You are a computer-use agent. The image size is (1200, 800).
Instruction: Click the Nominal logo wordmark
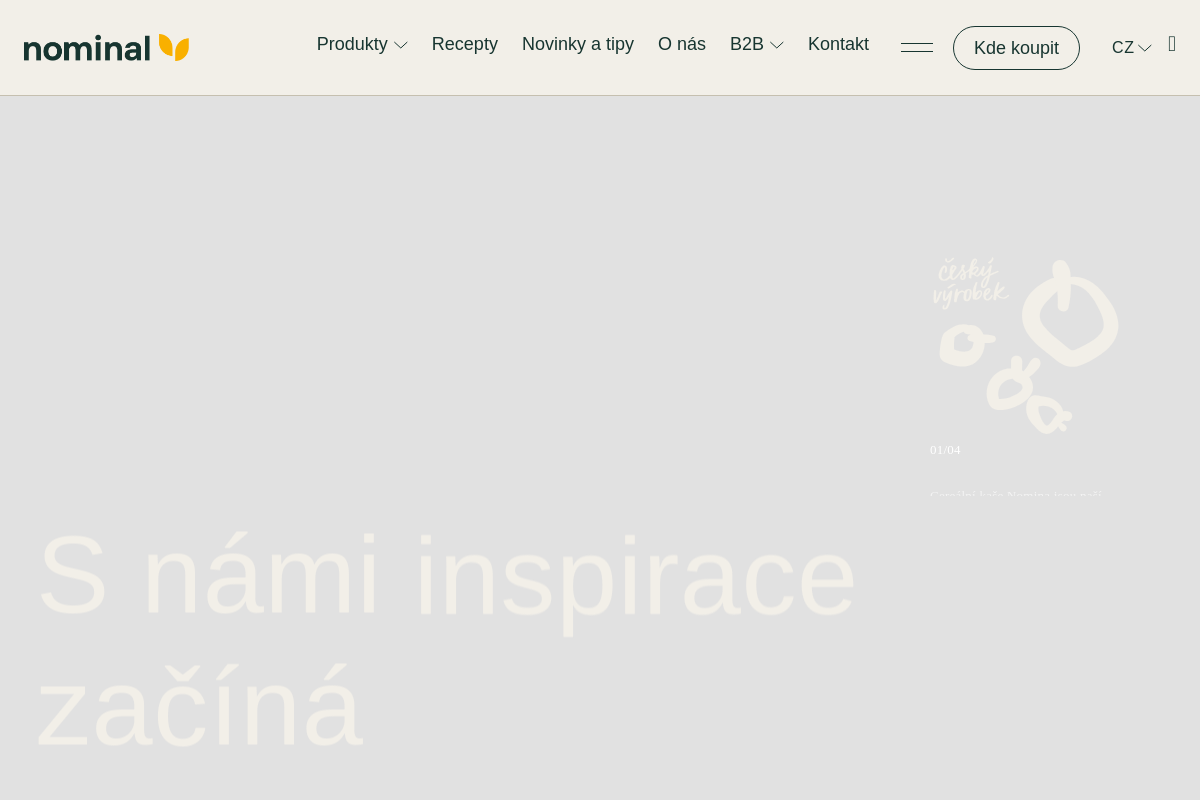[x=87, y=48]
